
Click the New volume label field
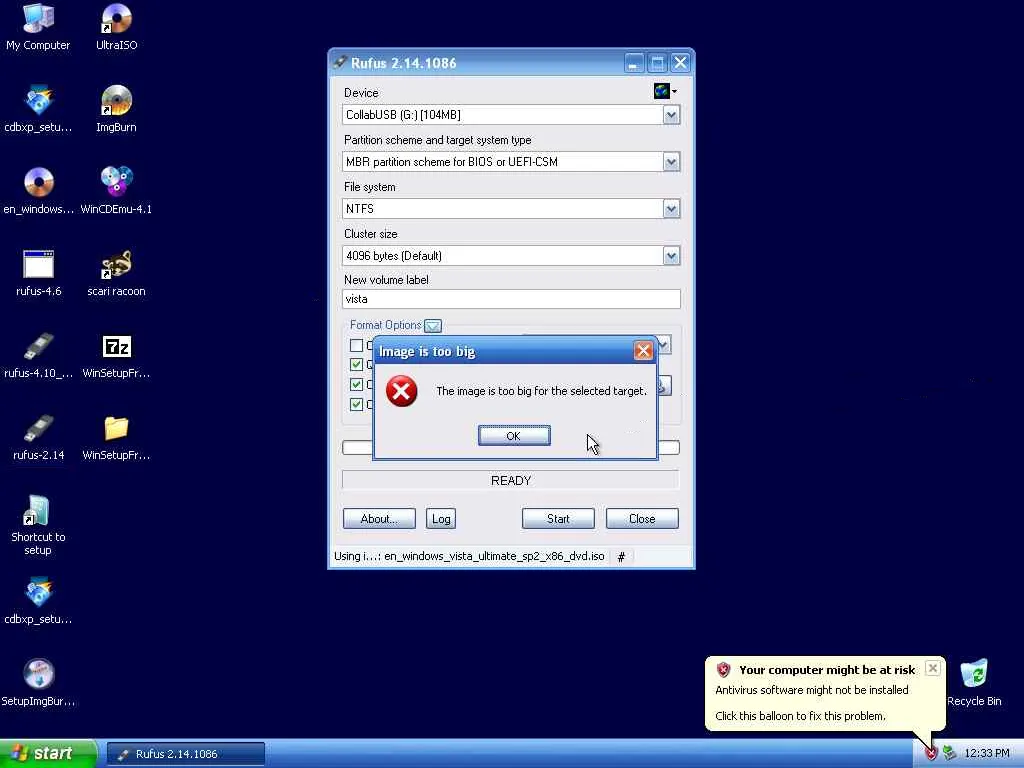[511, 299]
